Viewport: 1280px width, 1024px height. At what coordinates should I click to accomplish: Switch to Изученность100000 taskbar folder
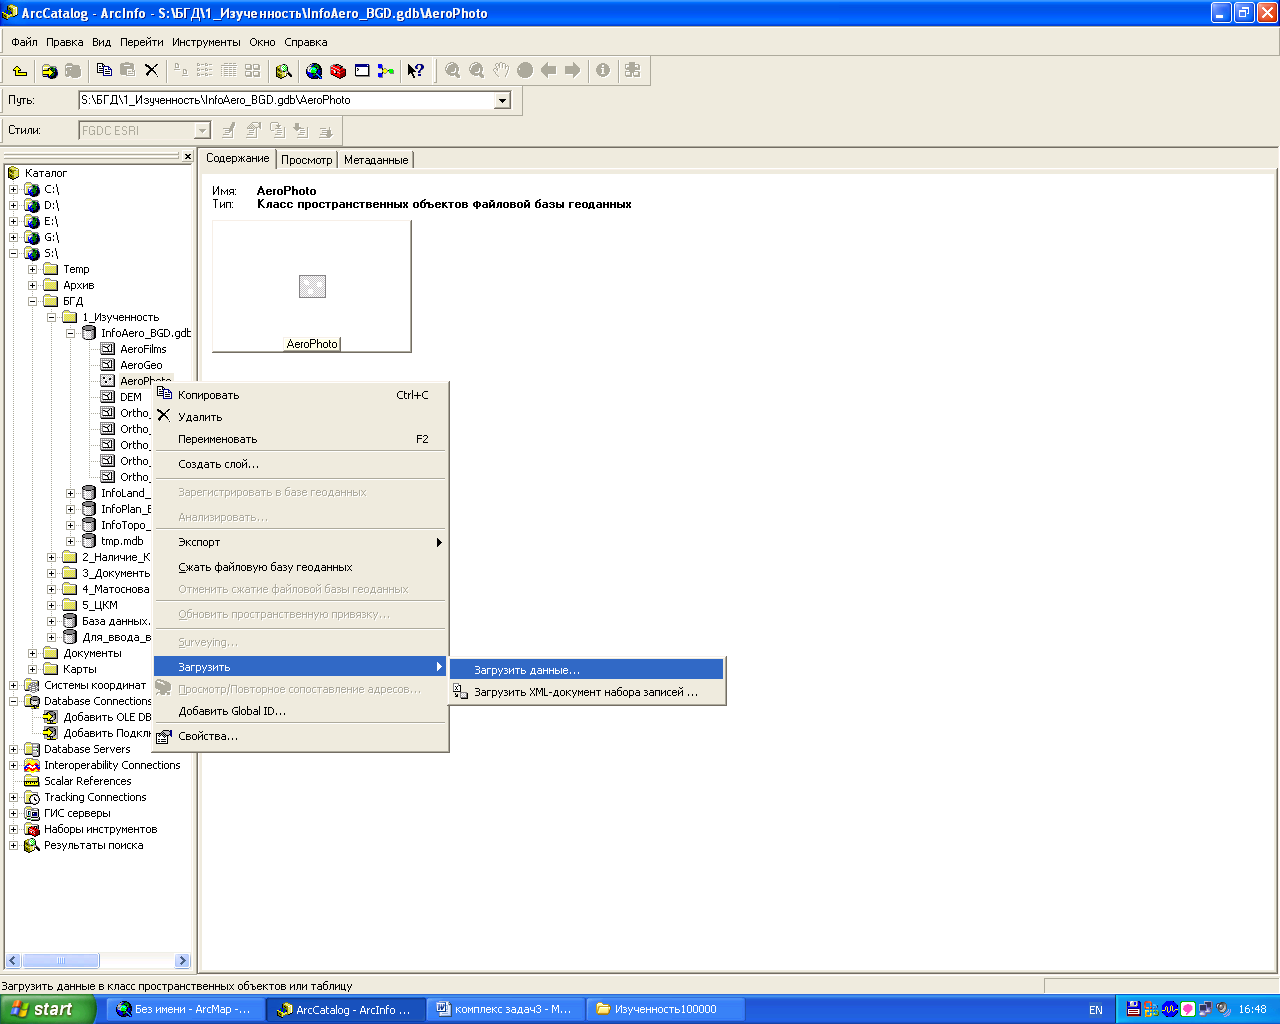(665, 1009)
